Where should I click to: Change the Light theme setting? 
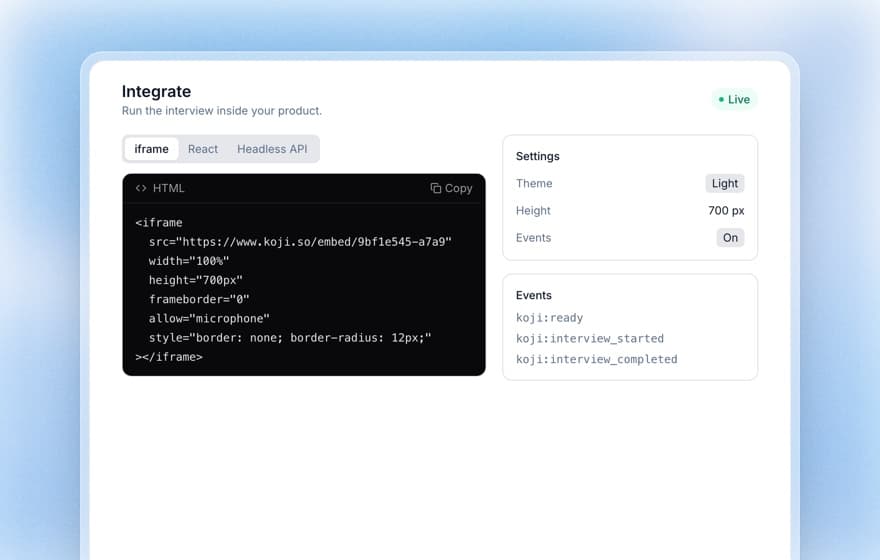tap(725, 183)
